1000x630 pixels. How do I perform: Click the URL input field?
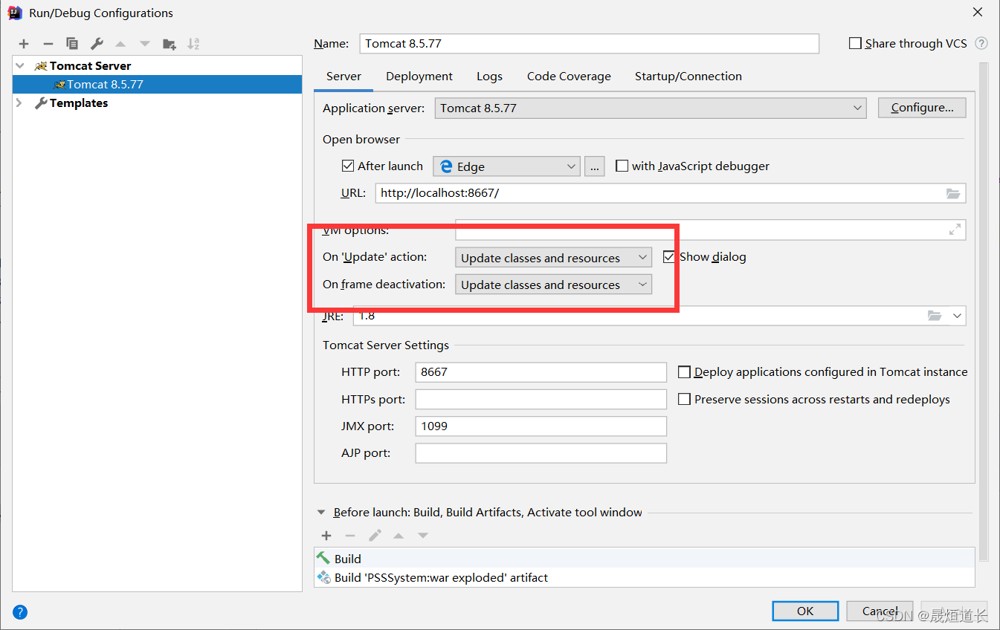coord(670,193)
